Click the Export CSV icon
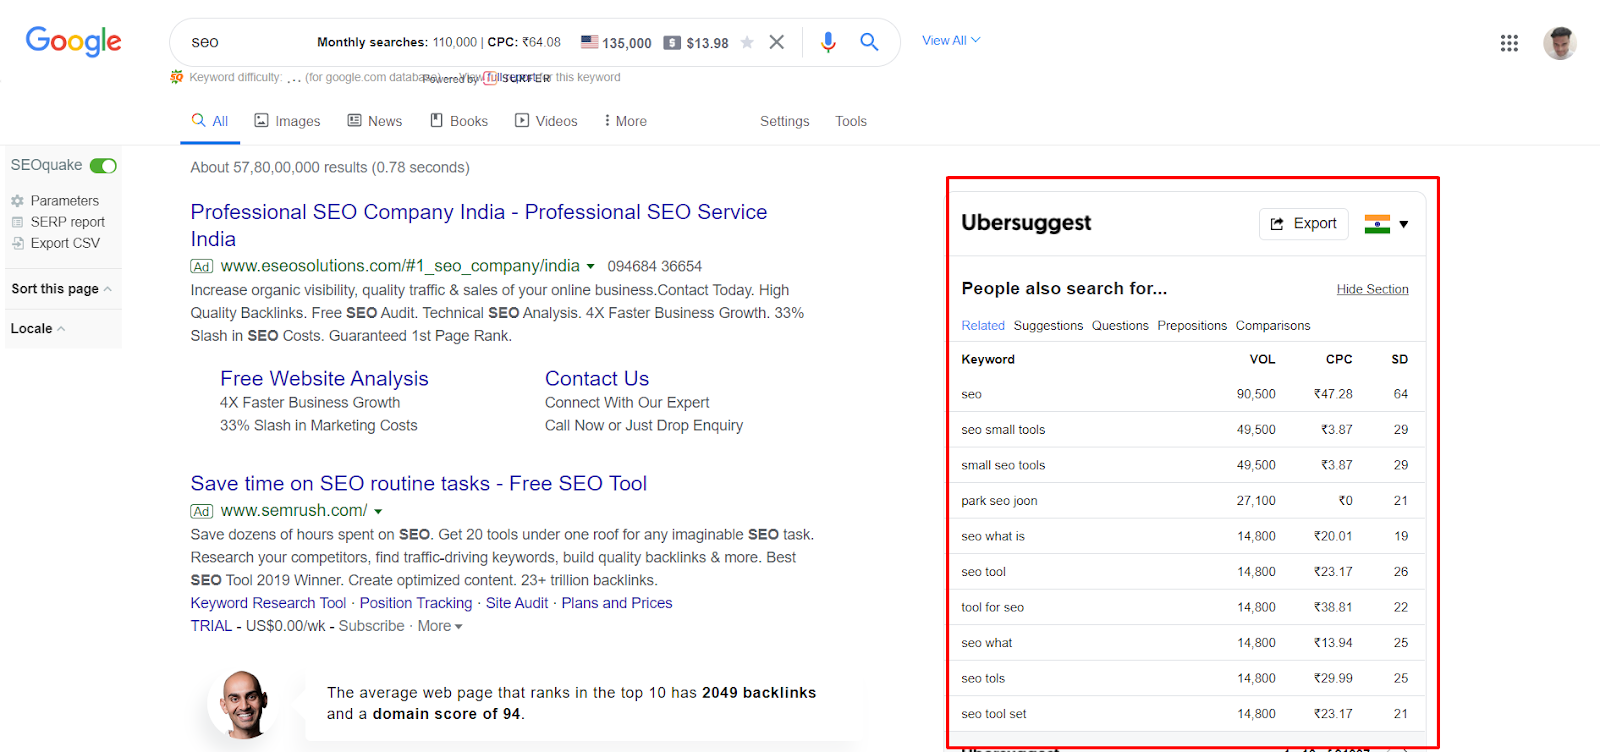This screenshot has width=1600, height=752. (17, 243)
